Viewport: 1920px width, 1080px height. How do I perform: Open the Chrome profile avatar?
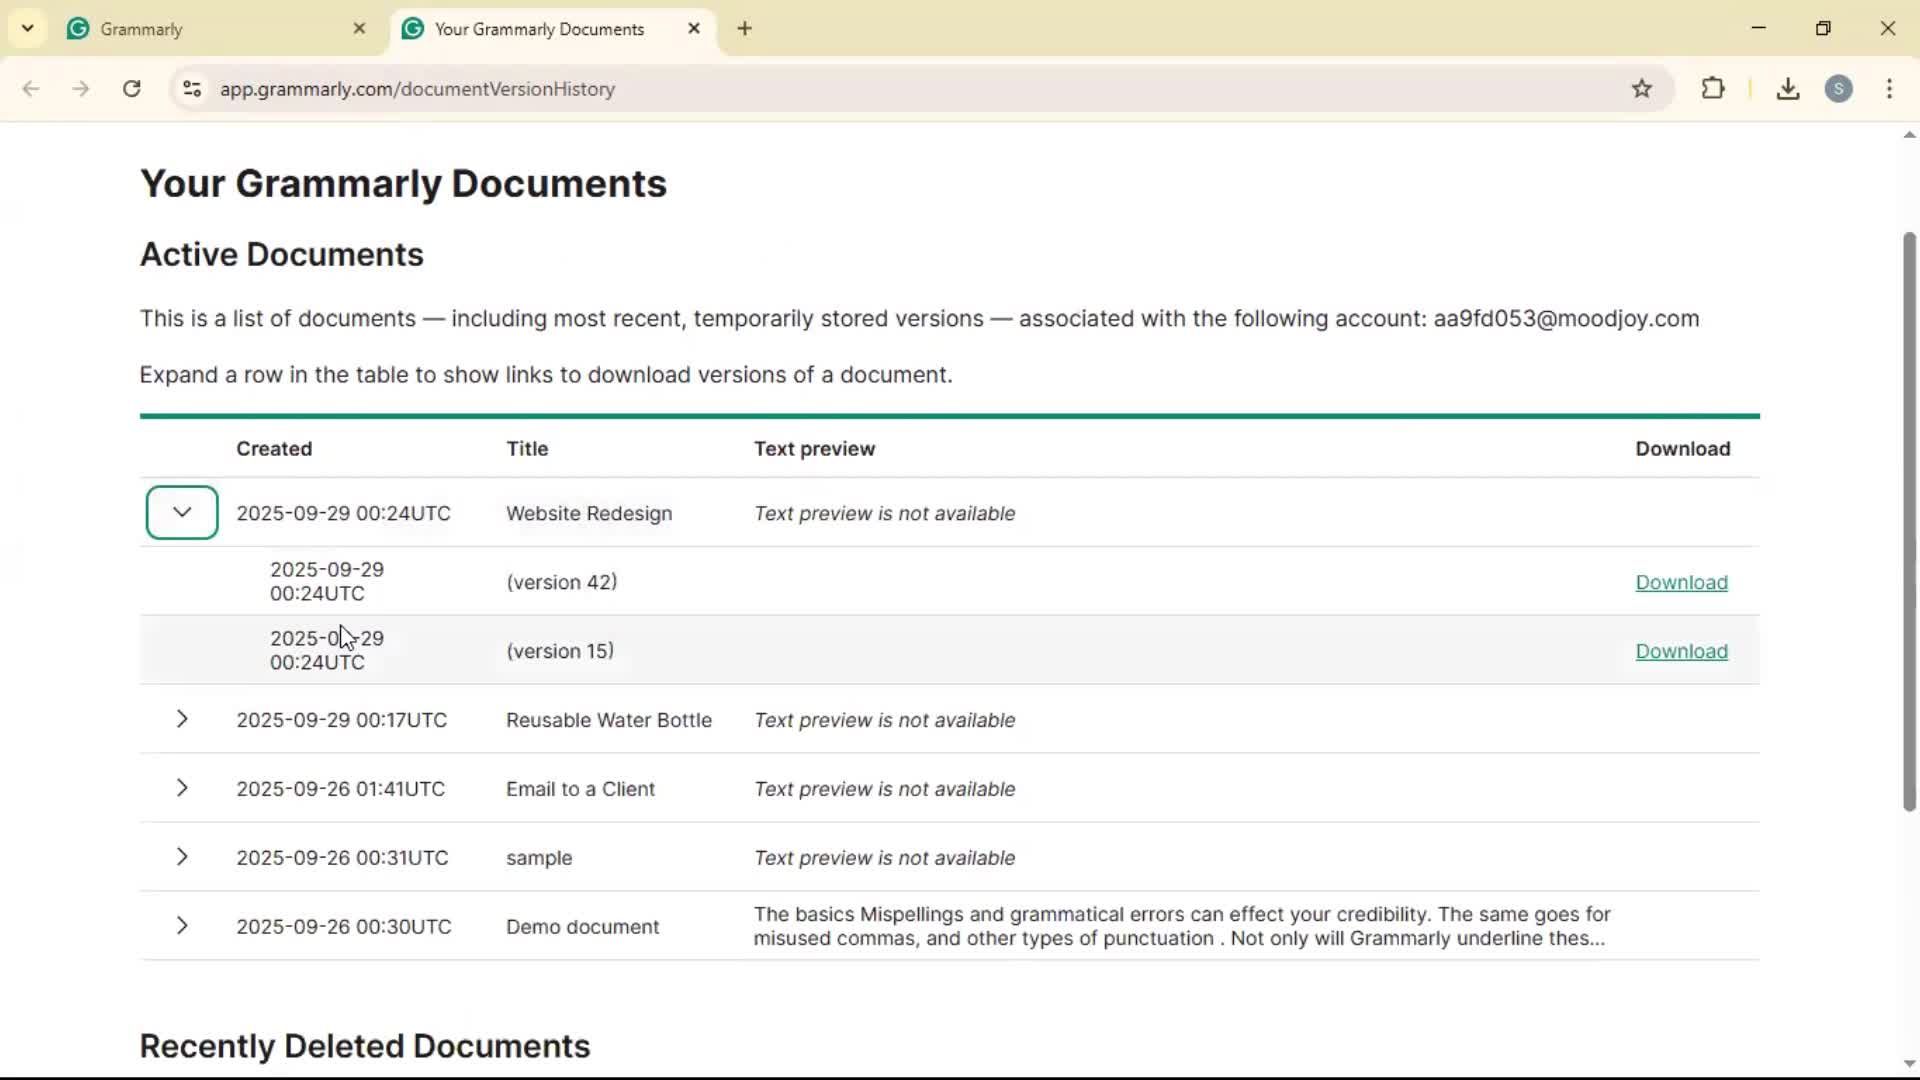click(x=1838, y=89)
